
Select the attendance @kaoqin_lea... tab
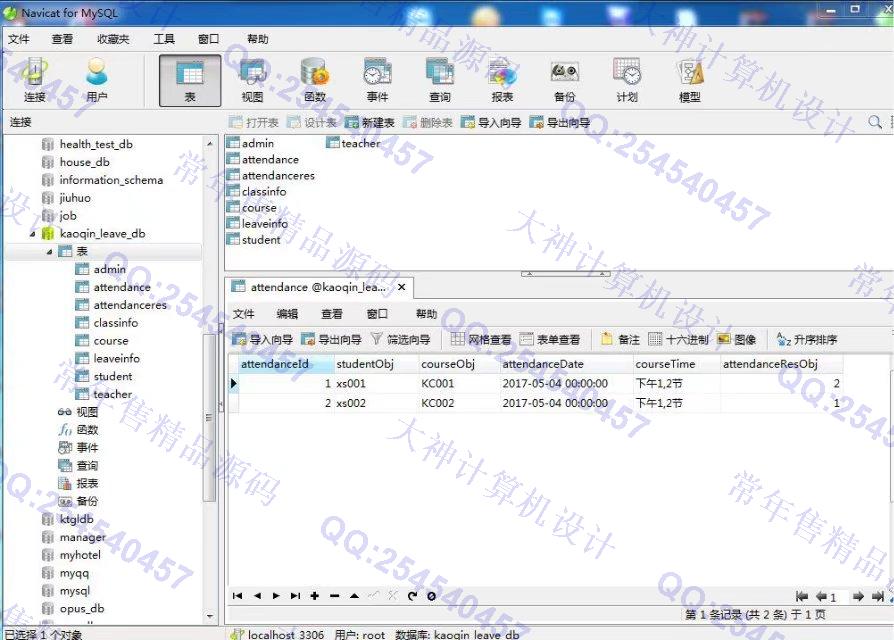tap(318, 287)
